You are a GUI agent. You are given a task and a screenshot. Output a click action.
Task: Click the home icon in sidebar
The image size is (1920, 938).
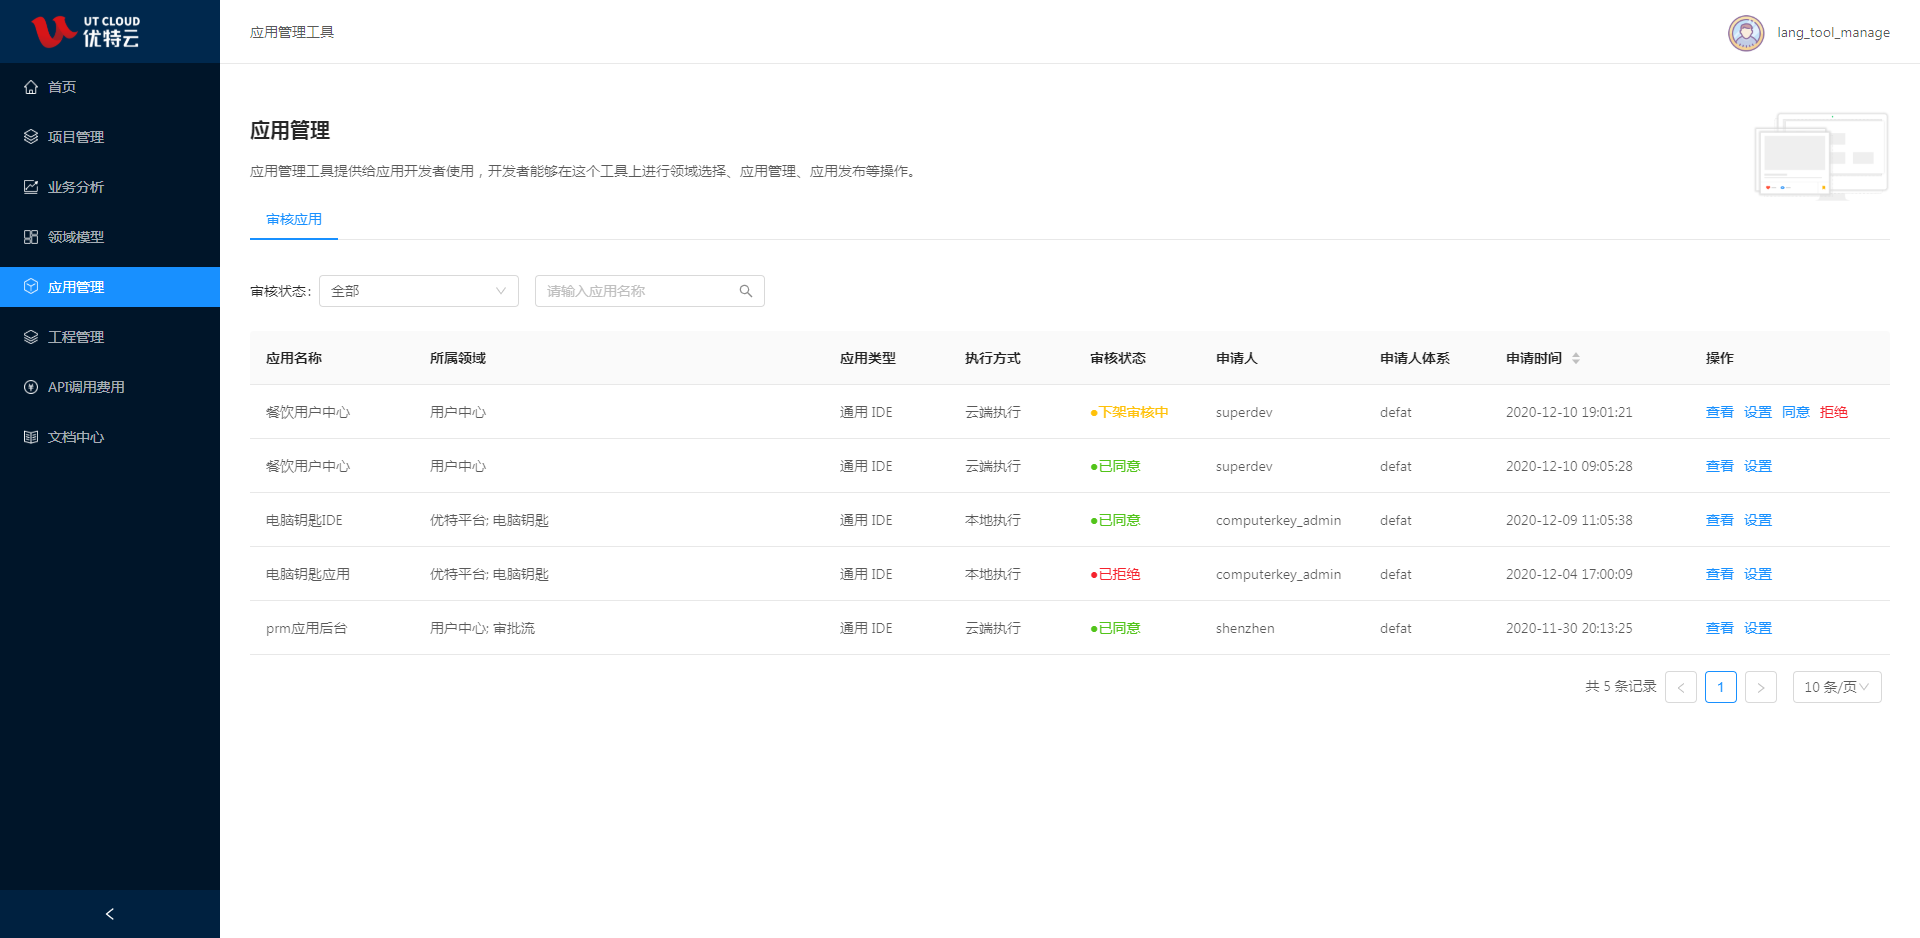(x=31, y=87)
